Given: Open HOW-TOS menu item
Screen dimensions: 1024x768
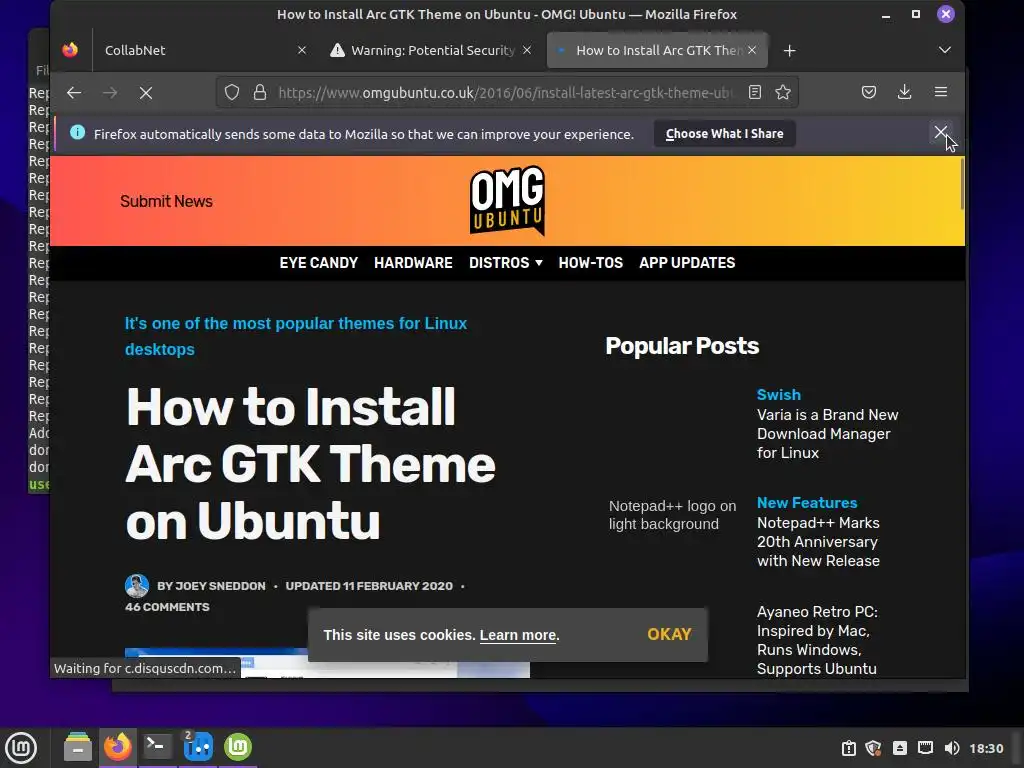Looking at the screenshot, I should pos(590,263).
